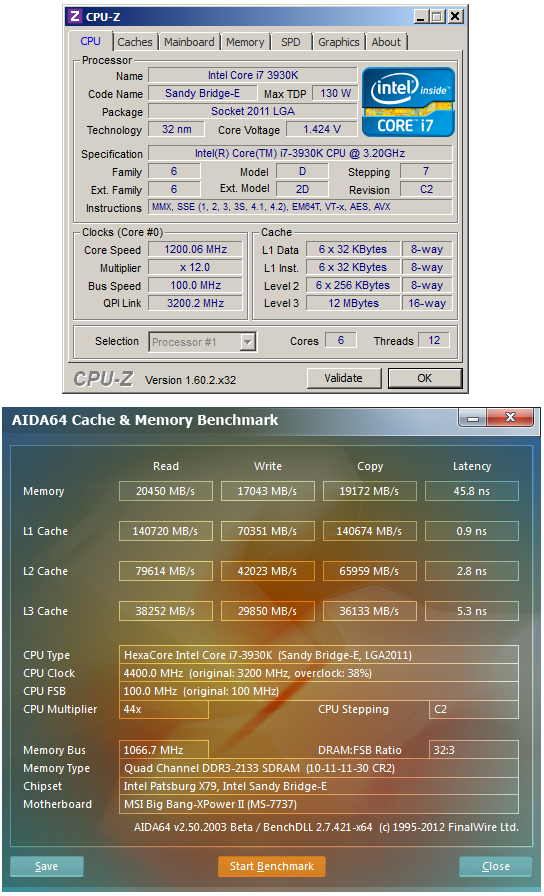Open the Mainboard tab in CPU-Z
Image resolution: width=544 pixels, height=896 pixels.
click(189, 42)
